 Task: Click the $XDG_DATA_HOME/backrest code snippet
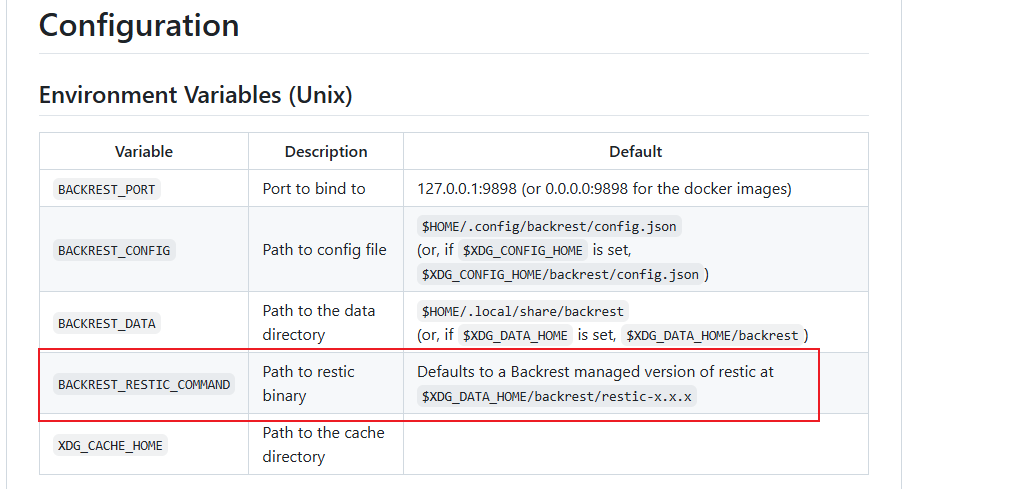[x=712, y=335]
